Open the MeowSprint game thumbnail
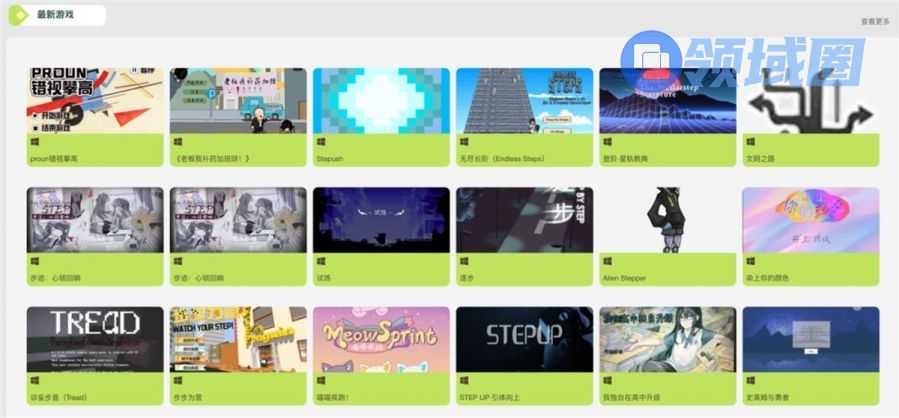 click(381, 339)
